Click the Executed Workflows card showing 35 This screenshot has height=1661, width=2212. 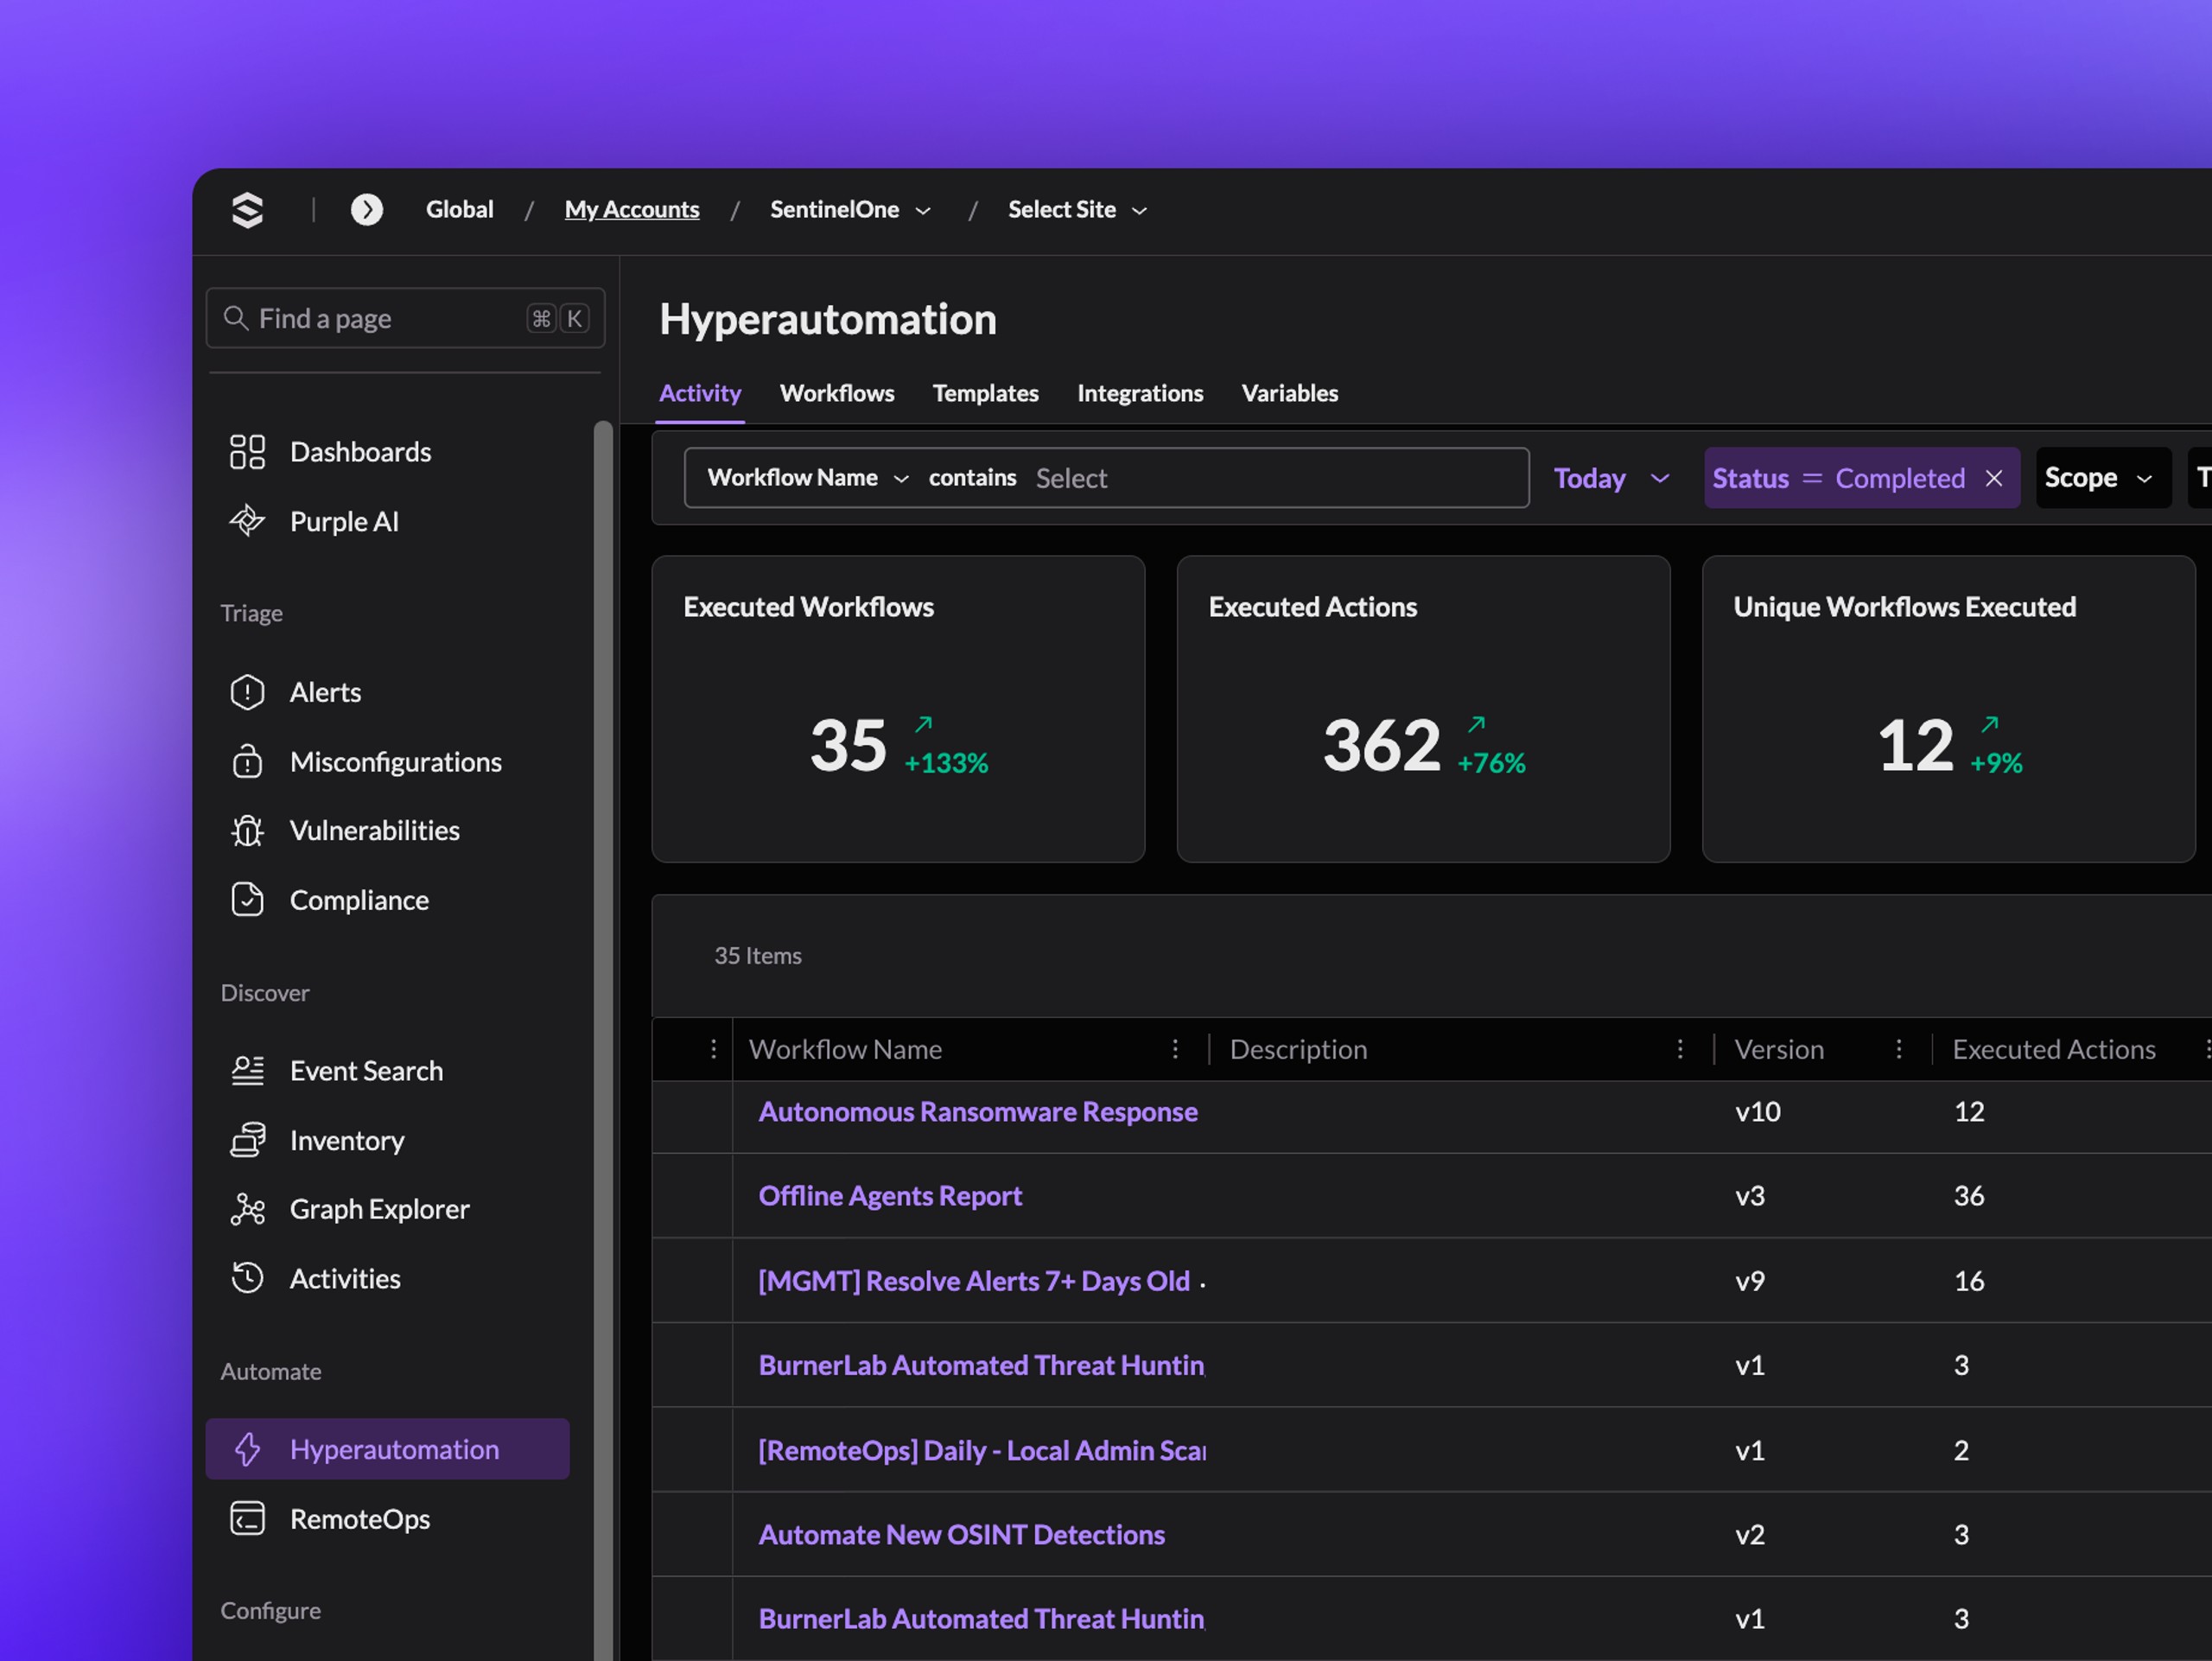coord(898,709)
